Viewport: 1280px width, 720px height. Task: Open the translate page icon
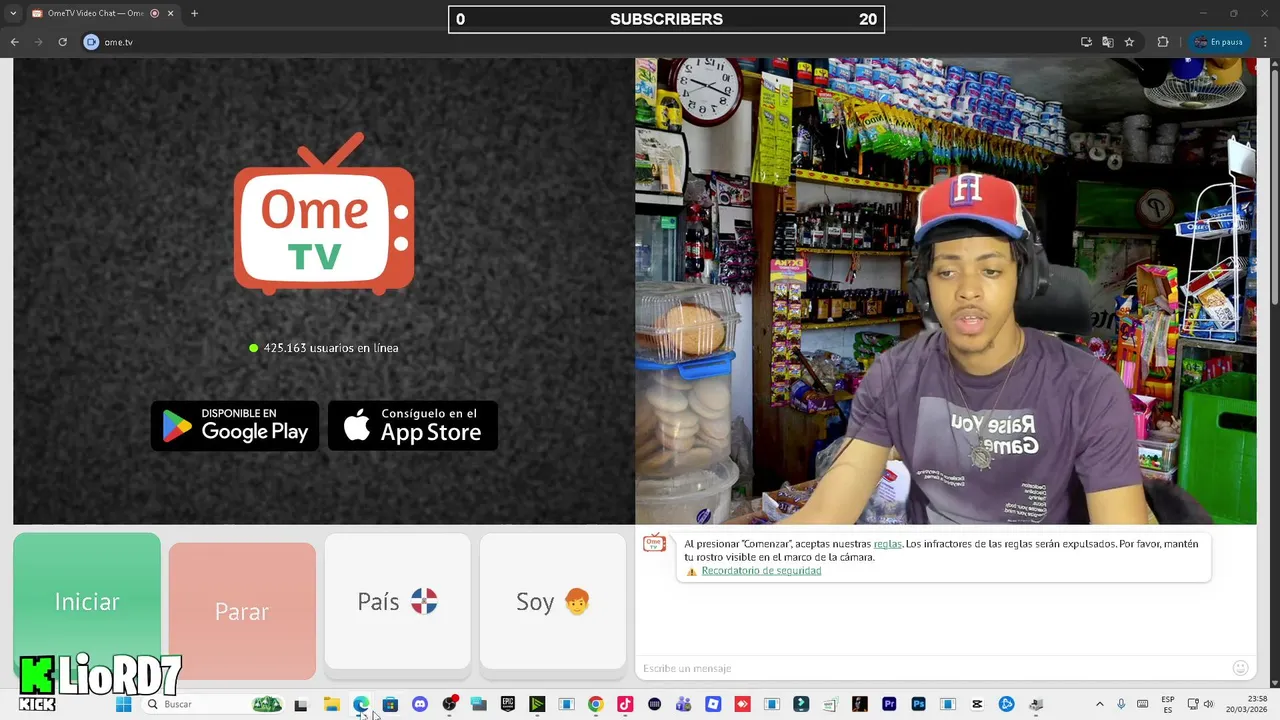point(1107,42)
